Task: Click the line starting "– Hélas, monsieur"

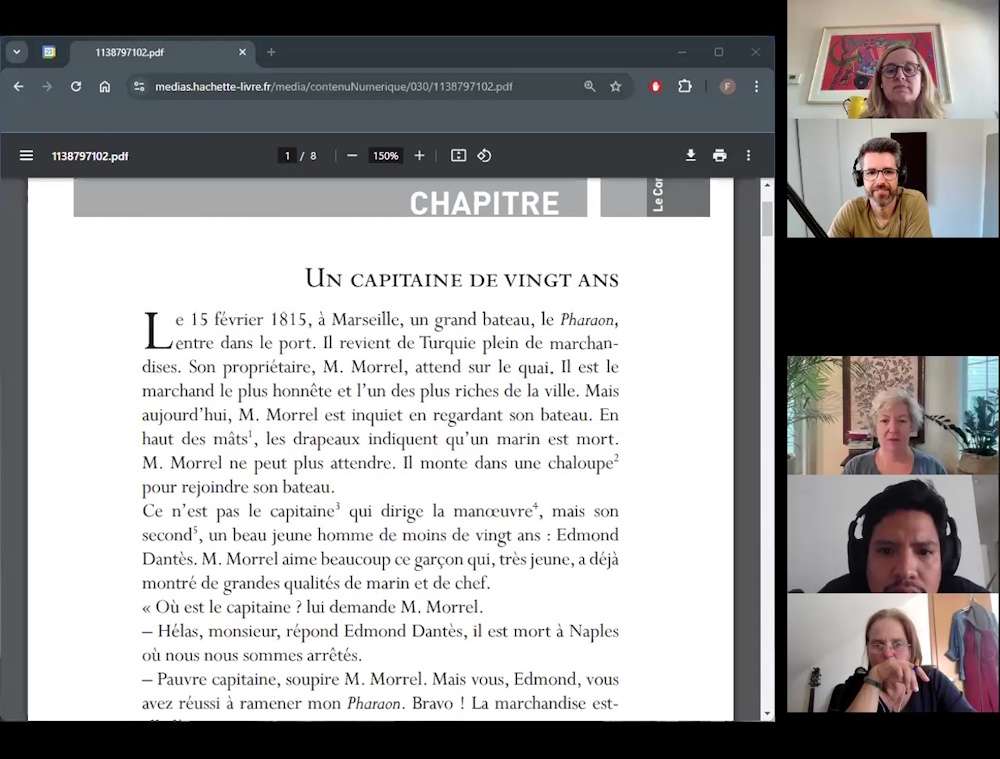Action: 380,631
